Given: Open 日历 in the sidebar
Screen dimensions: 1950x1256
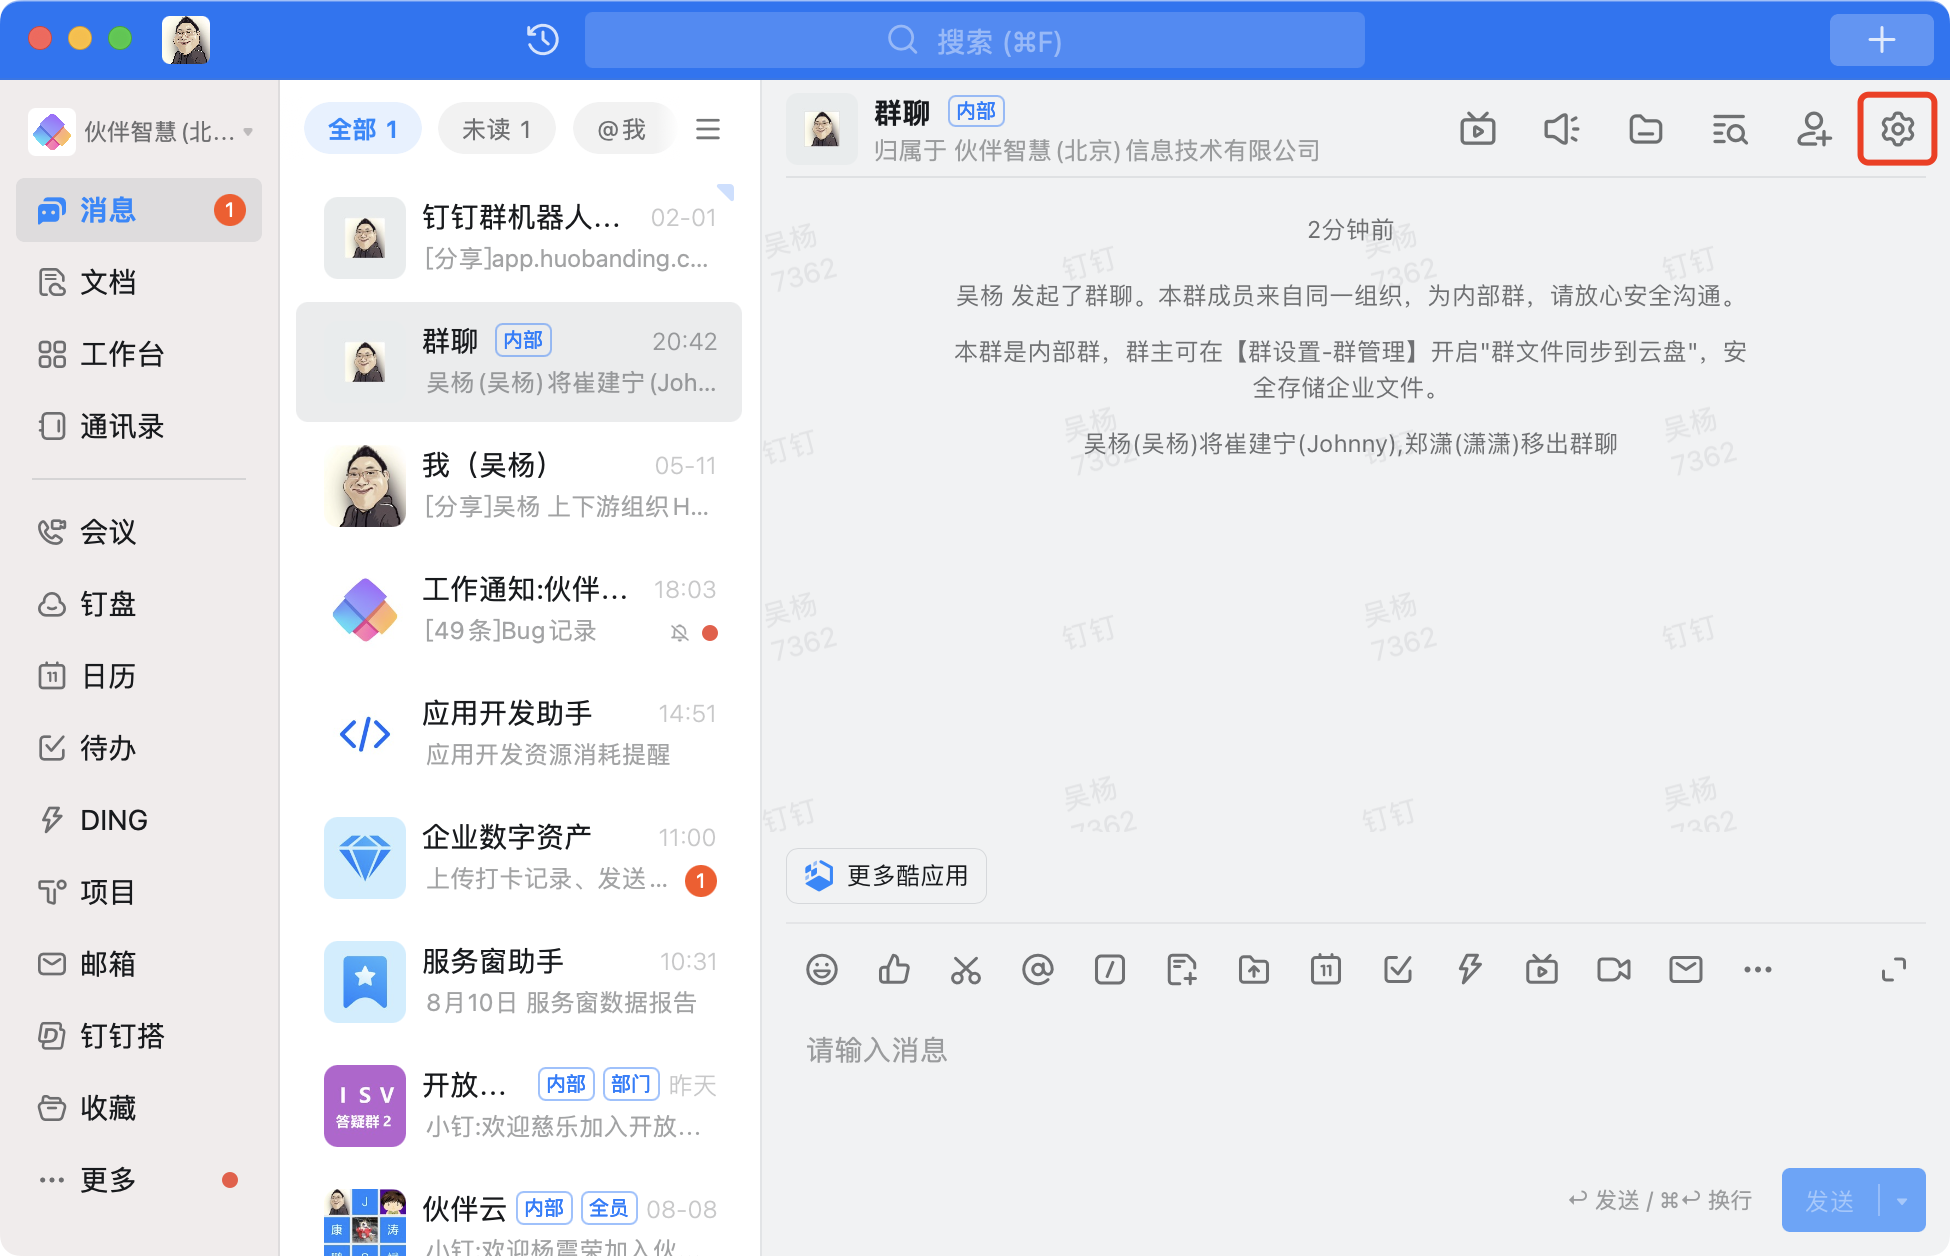Looking at the screenshot, I should 139,676.
